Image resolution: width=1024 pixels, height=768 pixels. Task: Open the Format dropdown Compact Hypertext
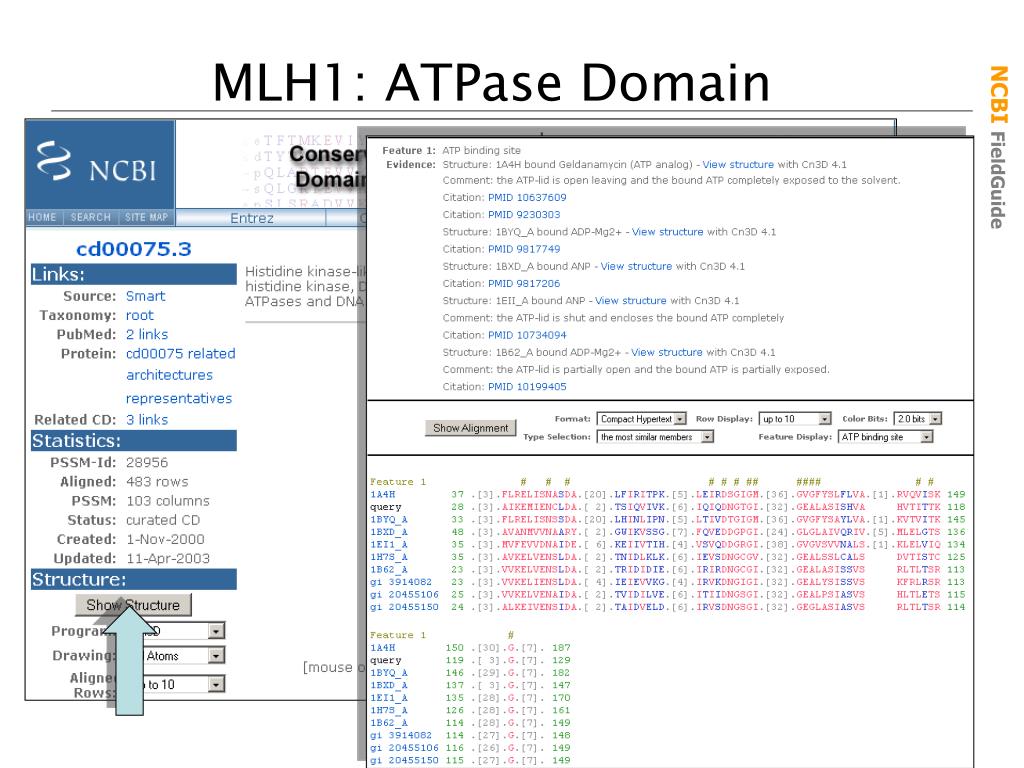click(x=641, y=419)
